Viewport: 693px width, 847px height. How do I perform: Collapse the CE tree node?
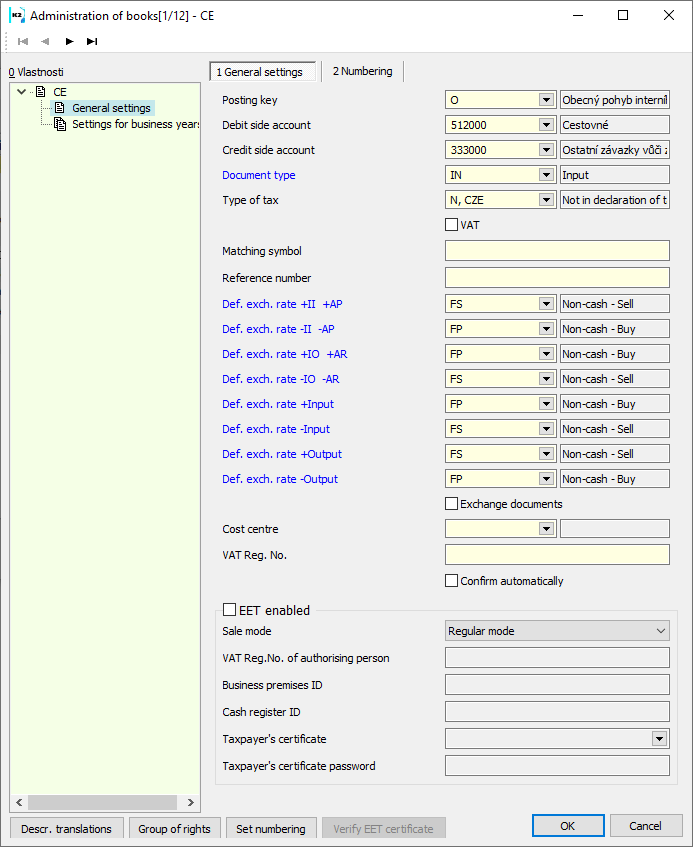click(x=23, y=92)
